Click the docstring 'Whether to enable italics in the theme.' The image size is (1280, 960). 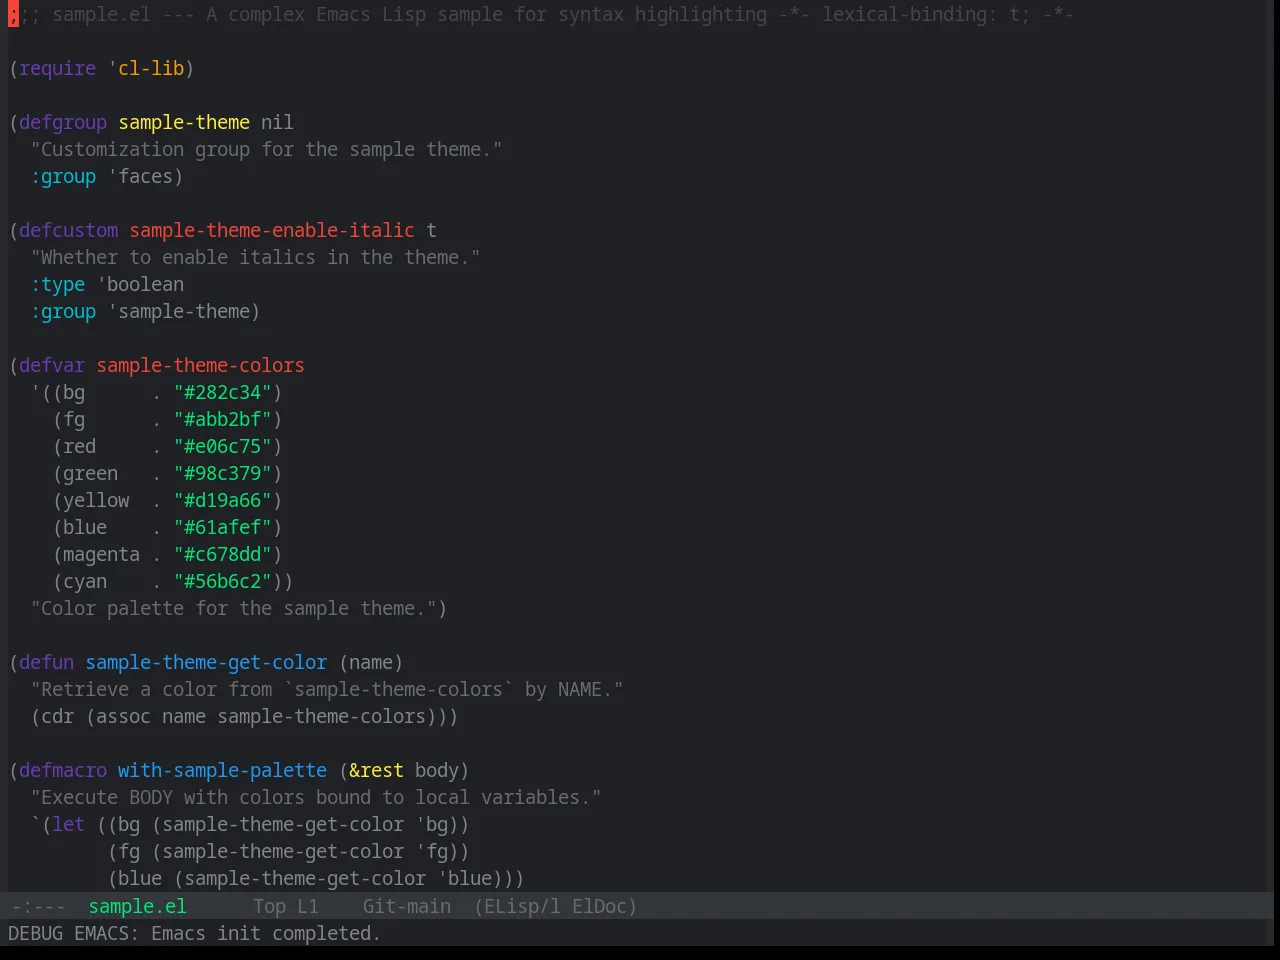point(255,257)
